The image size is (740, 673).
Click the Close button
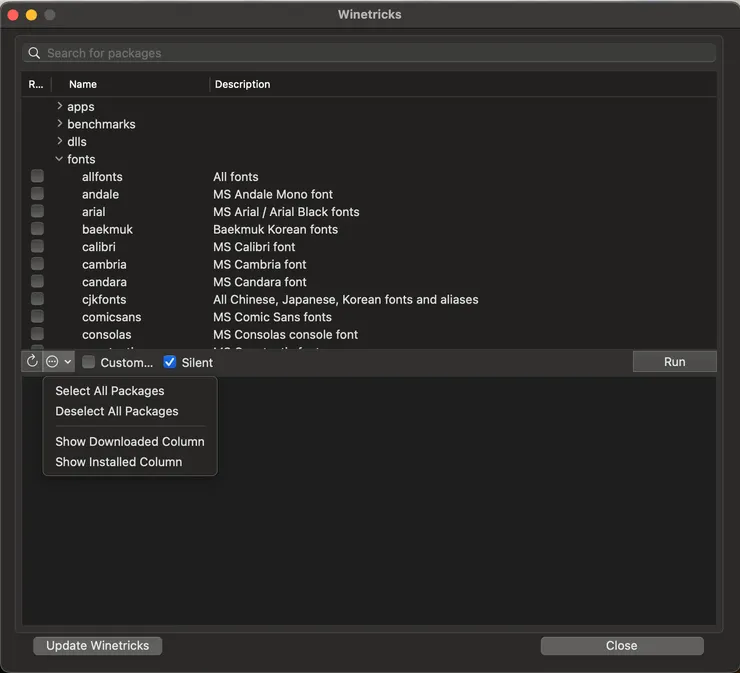tap(622, 645)
